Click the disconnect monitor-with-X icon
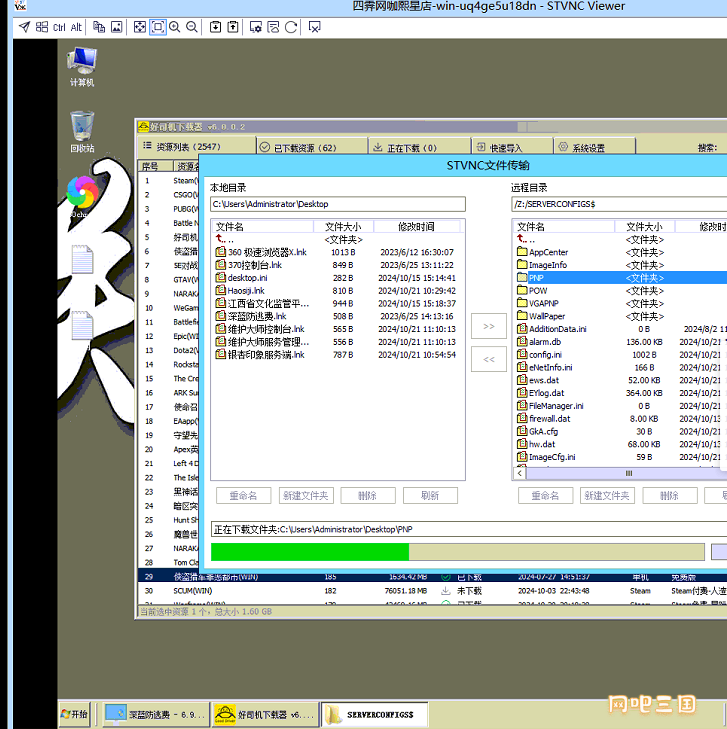This screenshot has height=729, width=727. [315, 27]
